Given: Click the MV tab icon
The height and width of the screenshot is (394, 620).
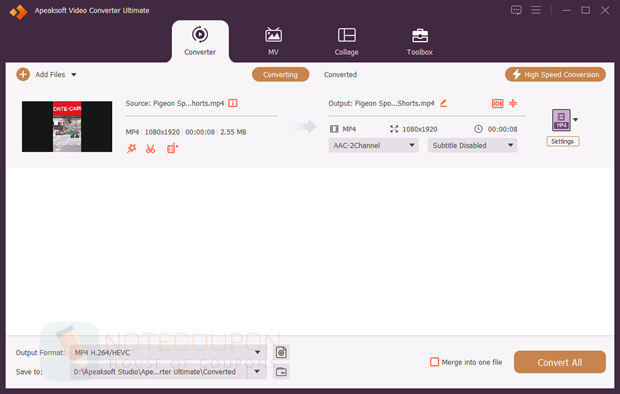Looking at the screenshot, I should (x=273, y=35).
